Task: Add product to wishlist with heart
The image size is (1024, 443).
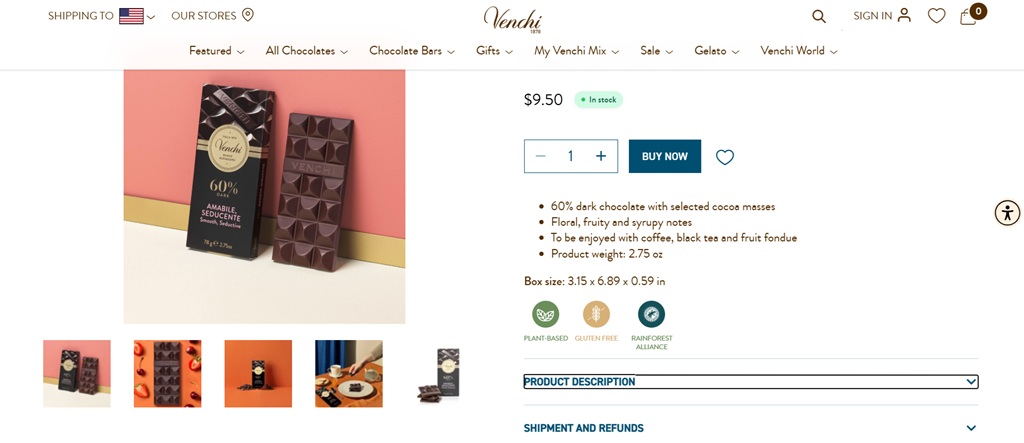Action: tap(725, 157)
